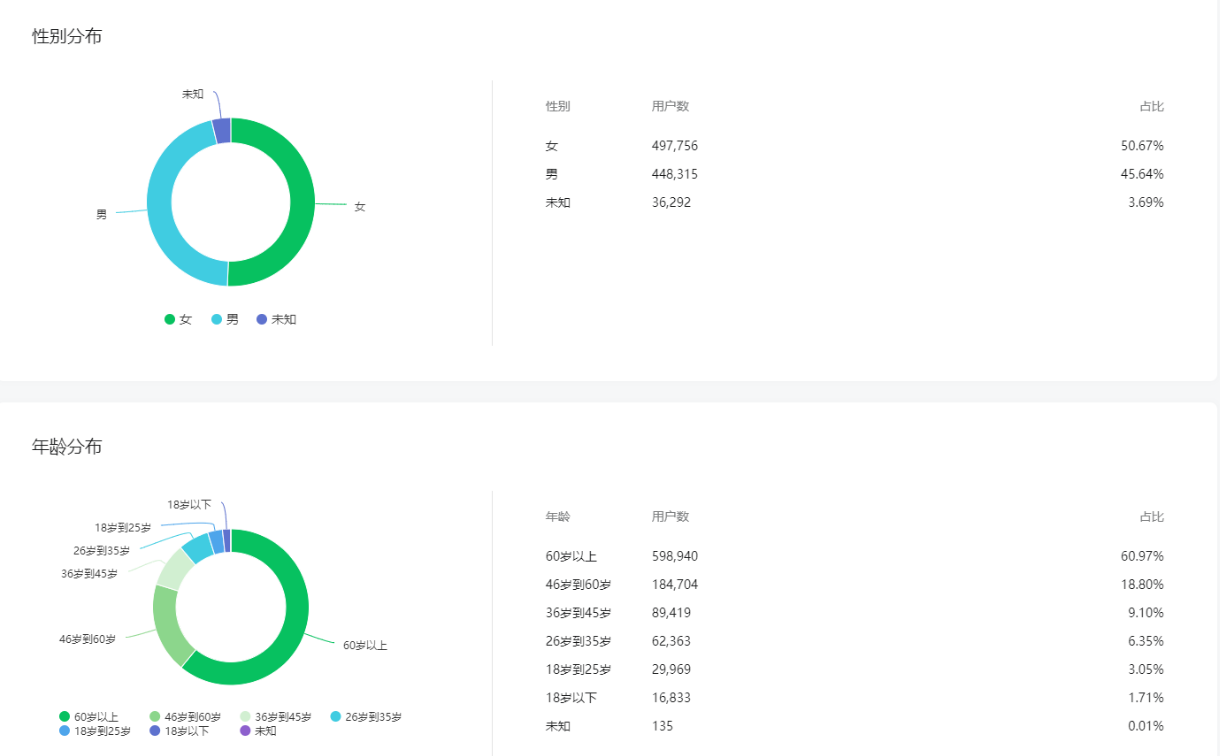Toggle the 男 legend item in gender chart

click(225, 319)
